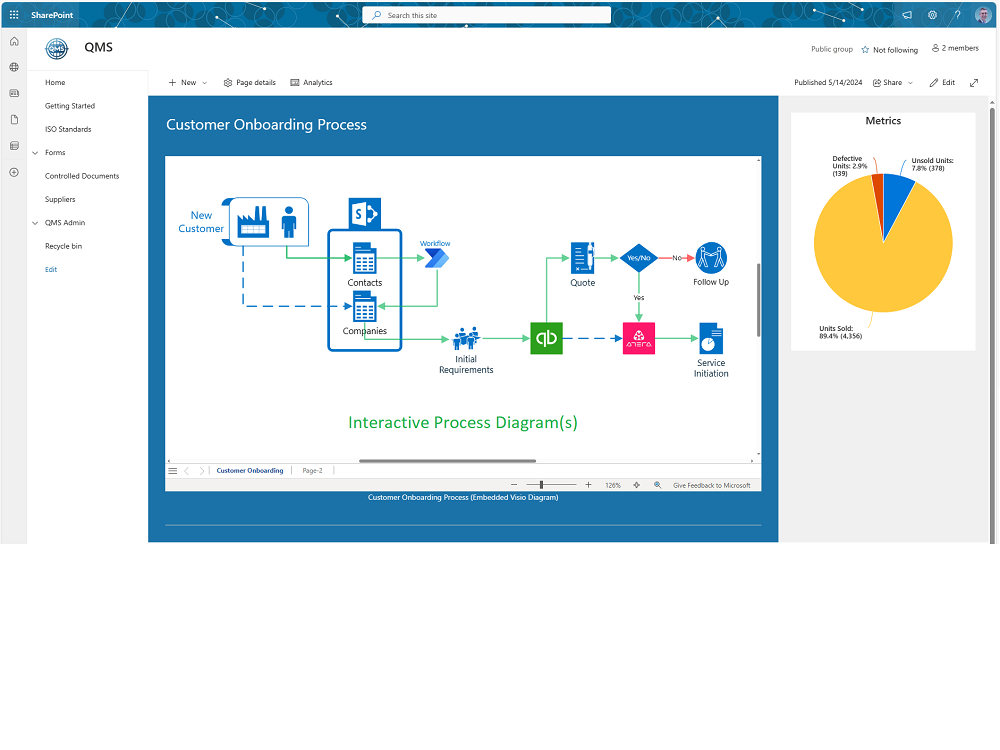
Task: View the 2 members of the site
Action: click(955, 48)
